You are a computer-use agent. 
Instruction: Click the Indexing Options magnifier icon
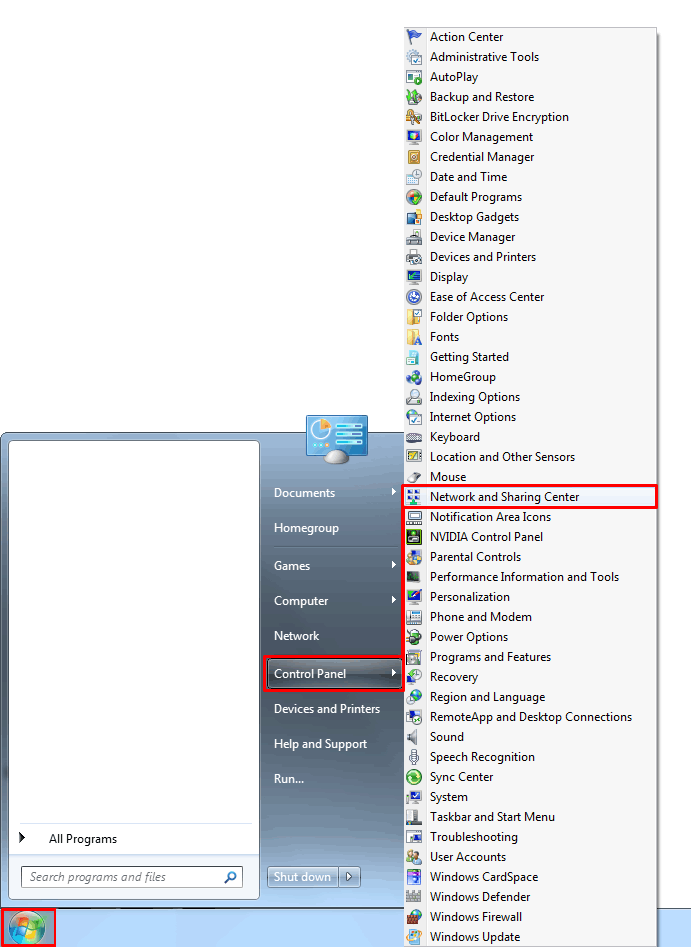(x=414, y=397)
